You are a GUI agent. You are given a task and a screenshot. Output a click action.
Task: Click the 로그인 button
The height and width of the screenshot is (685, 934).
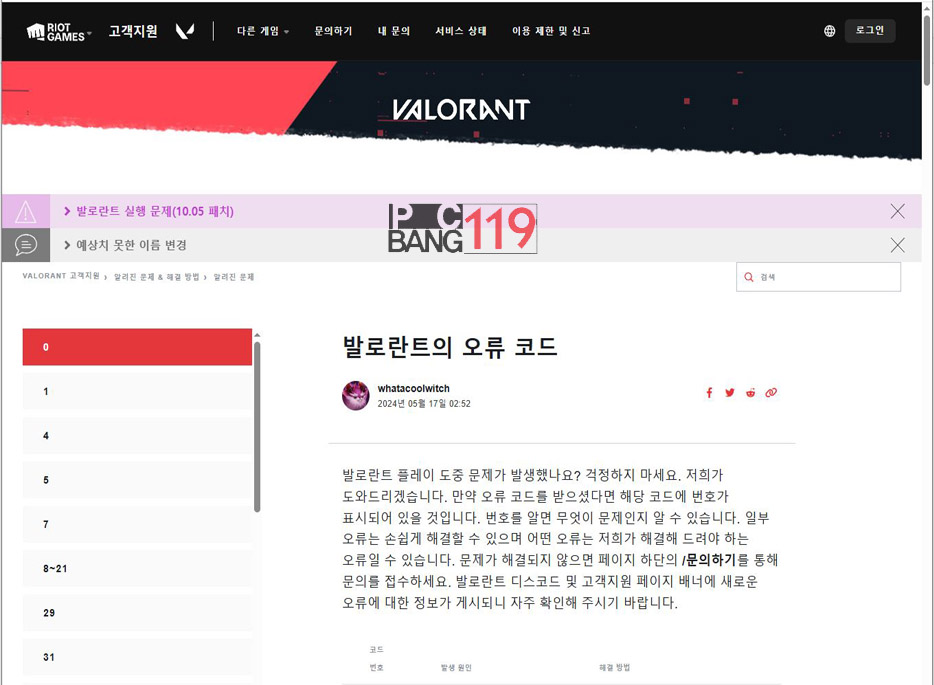tap(870, 30)
